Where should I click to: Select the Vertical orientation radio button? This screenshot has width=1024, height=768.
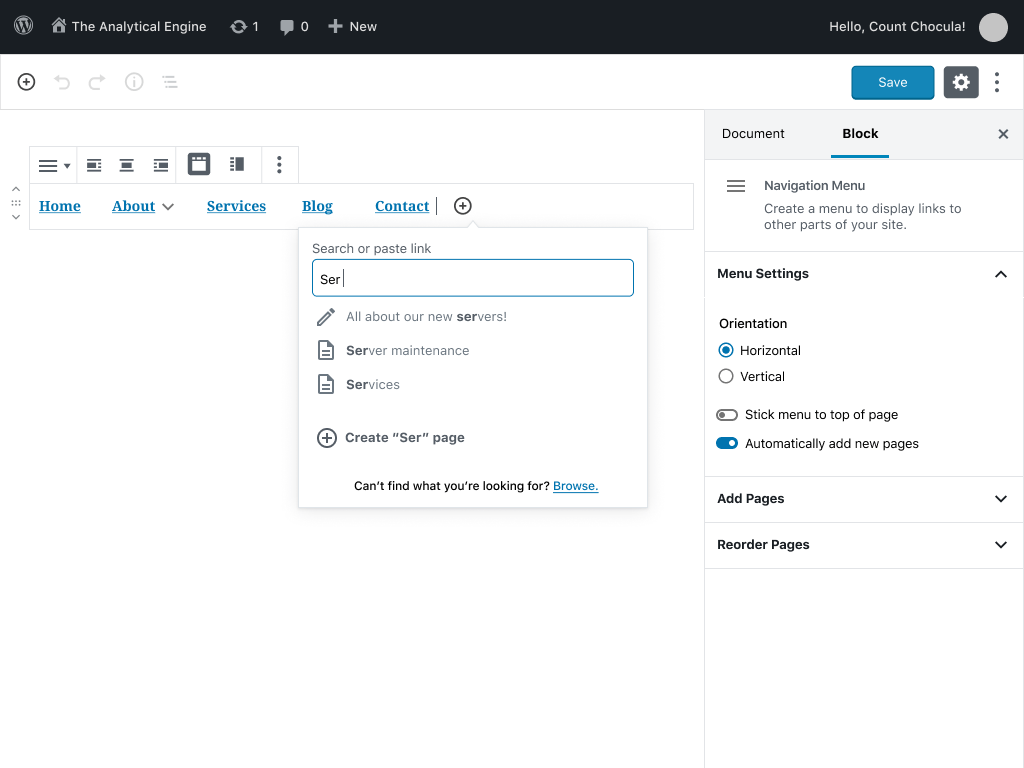726,377
